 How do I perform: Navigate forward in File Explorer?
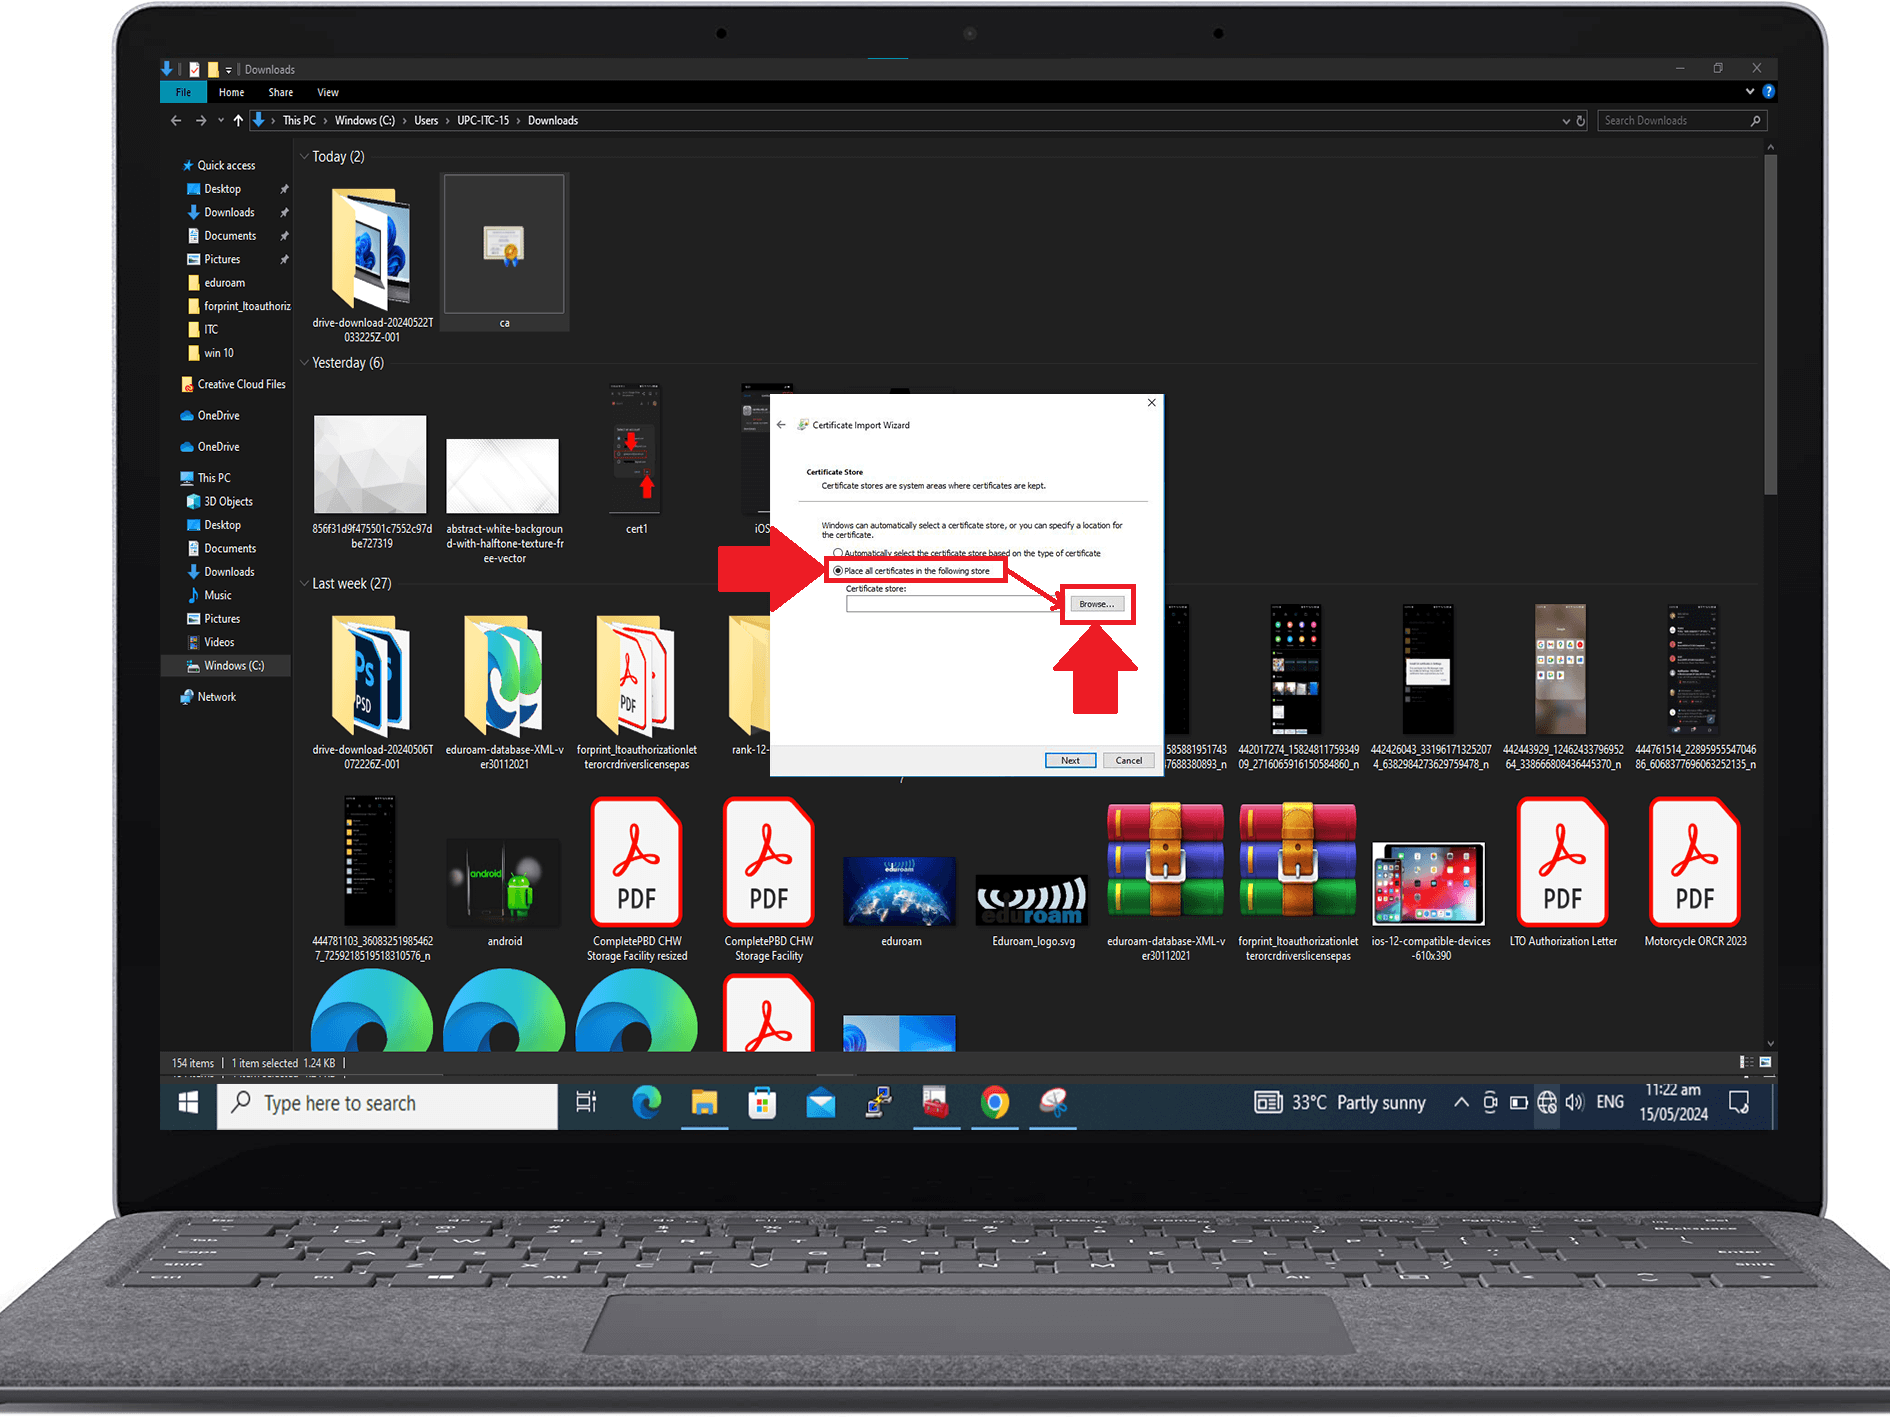[x=201, y=120]
